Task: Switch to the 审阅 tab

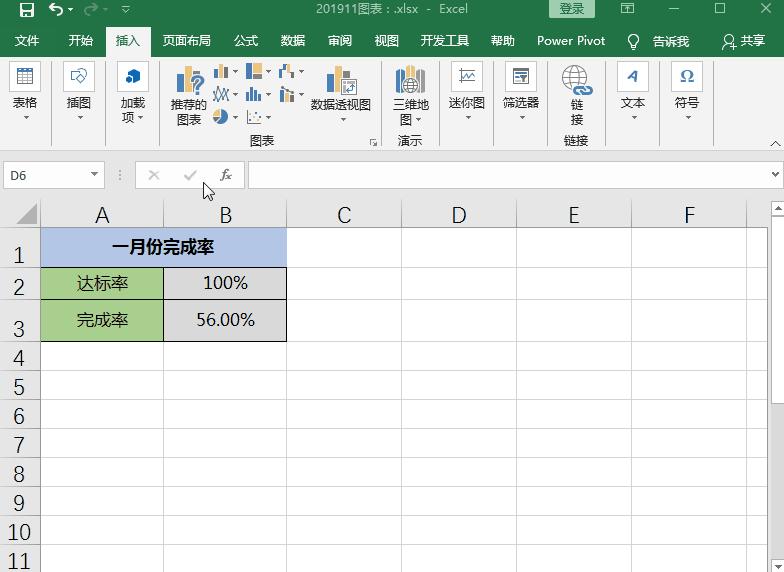Action: 340,40
